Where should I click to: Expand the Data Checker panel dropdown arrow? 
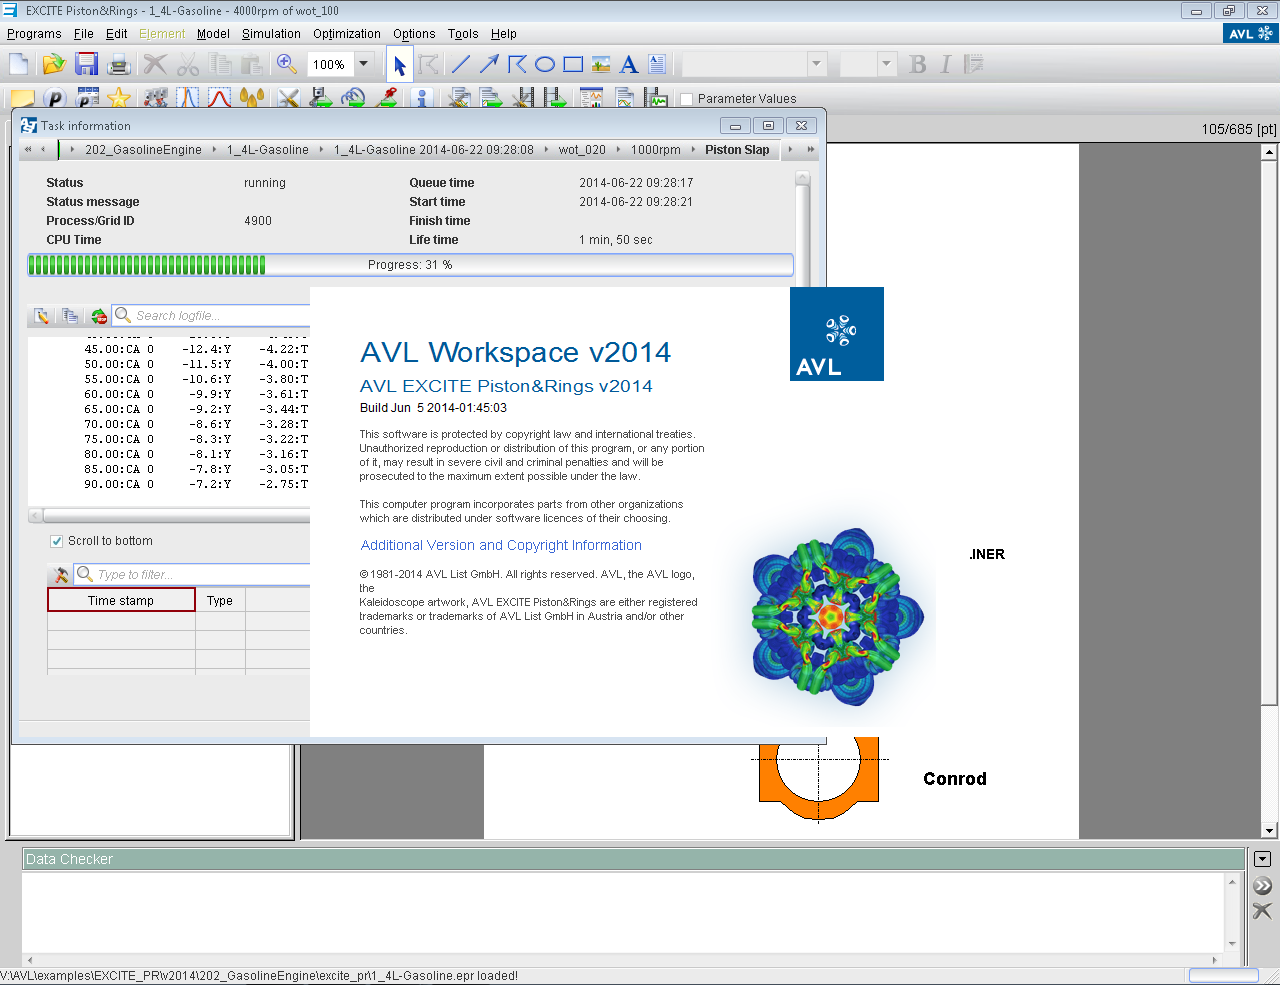(1262, 859)
